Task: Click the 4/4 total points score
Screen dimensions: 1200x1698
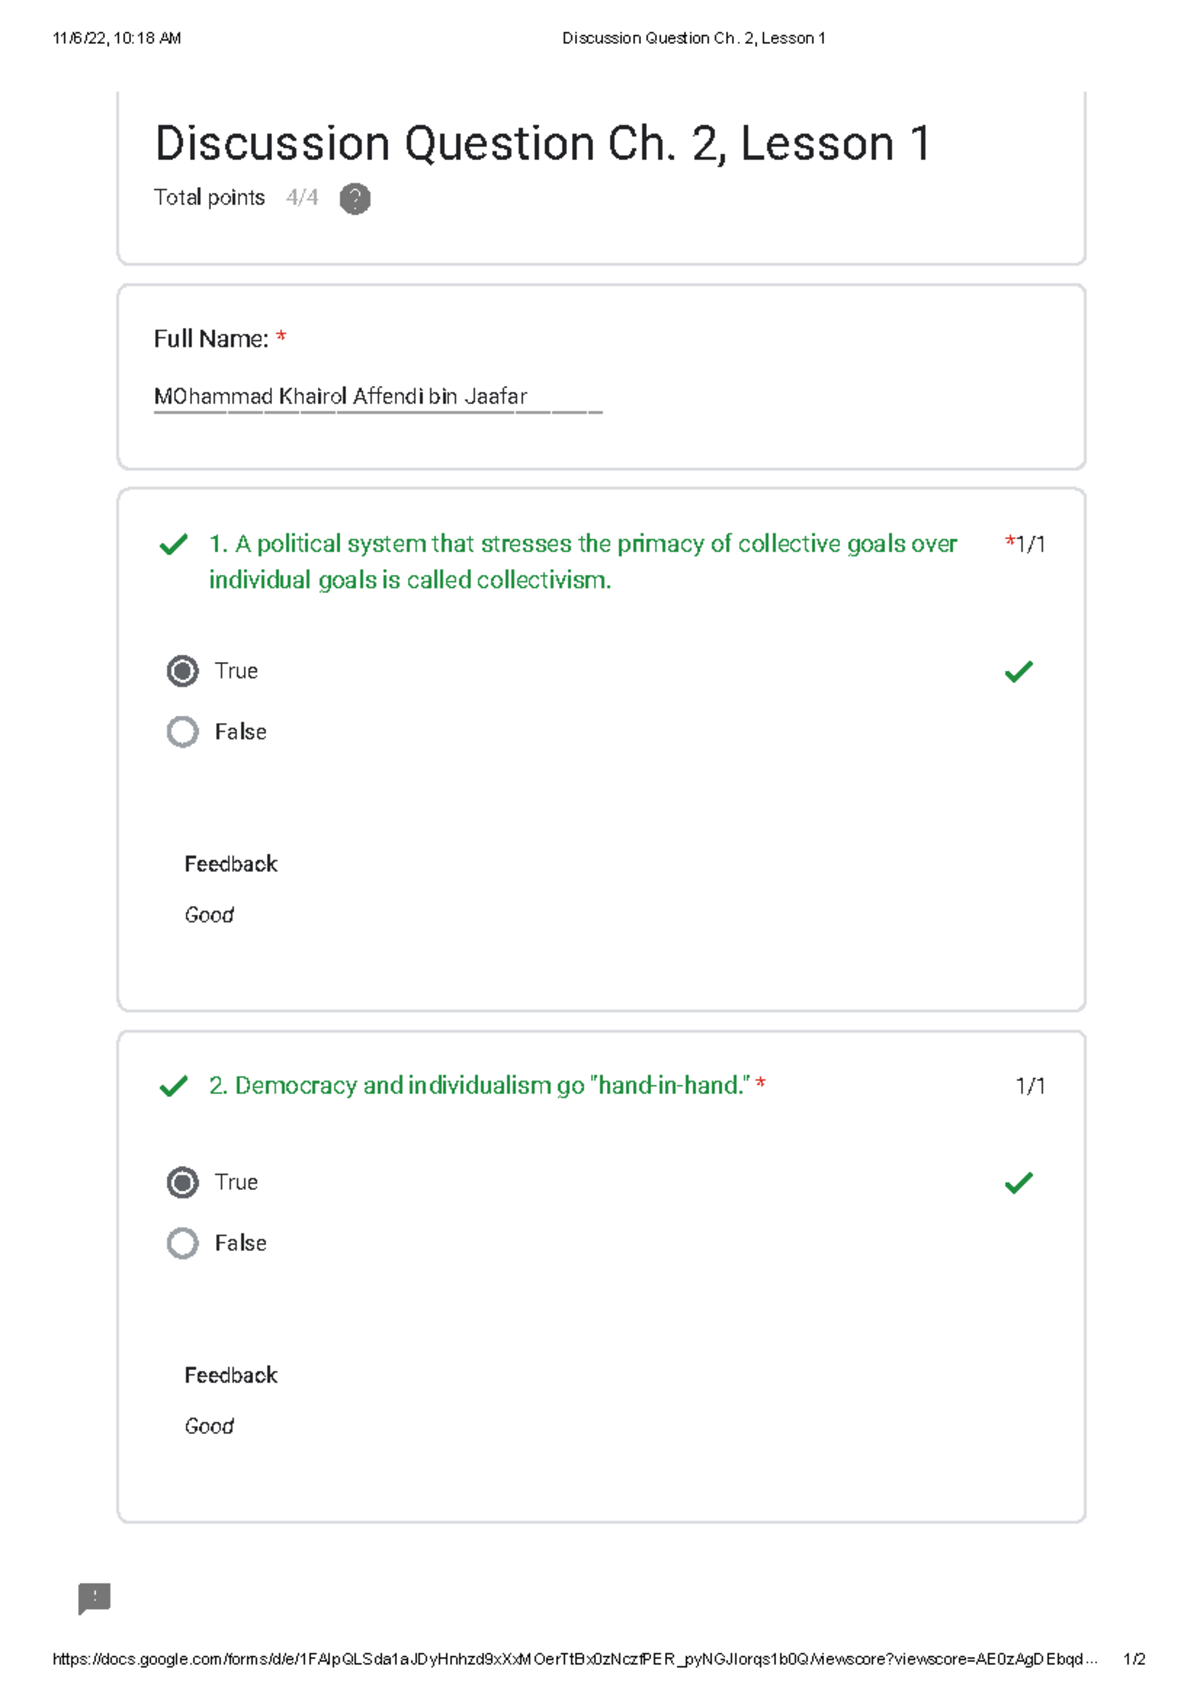Action: point(302,198)
